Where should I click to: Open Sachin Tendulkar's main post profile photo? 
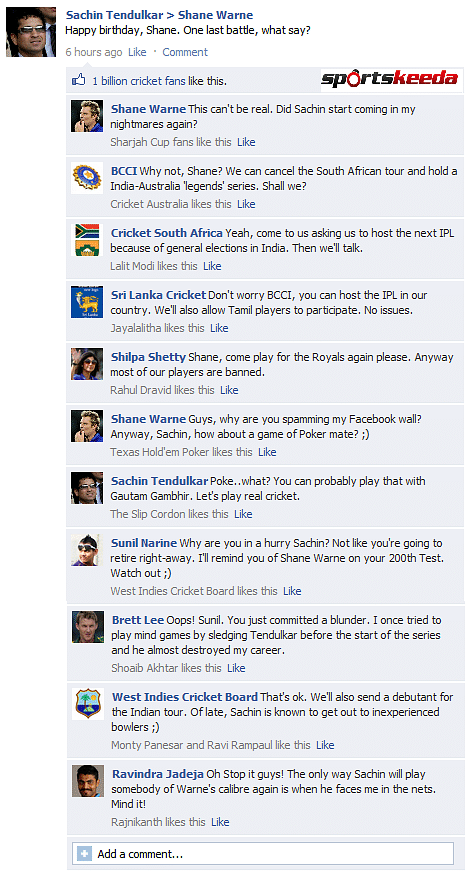(x=31, y=32)
